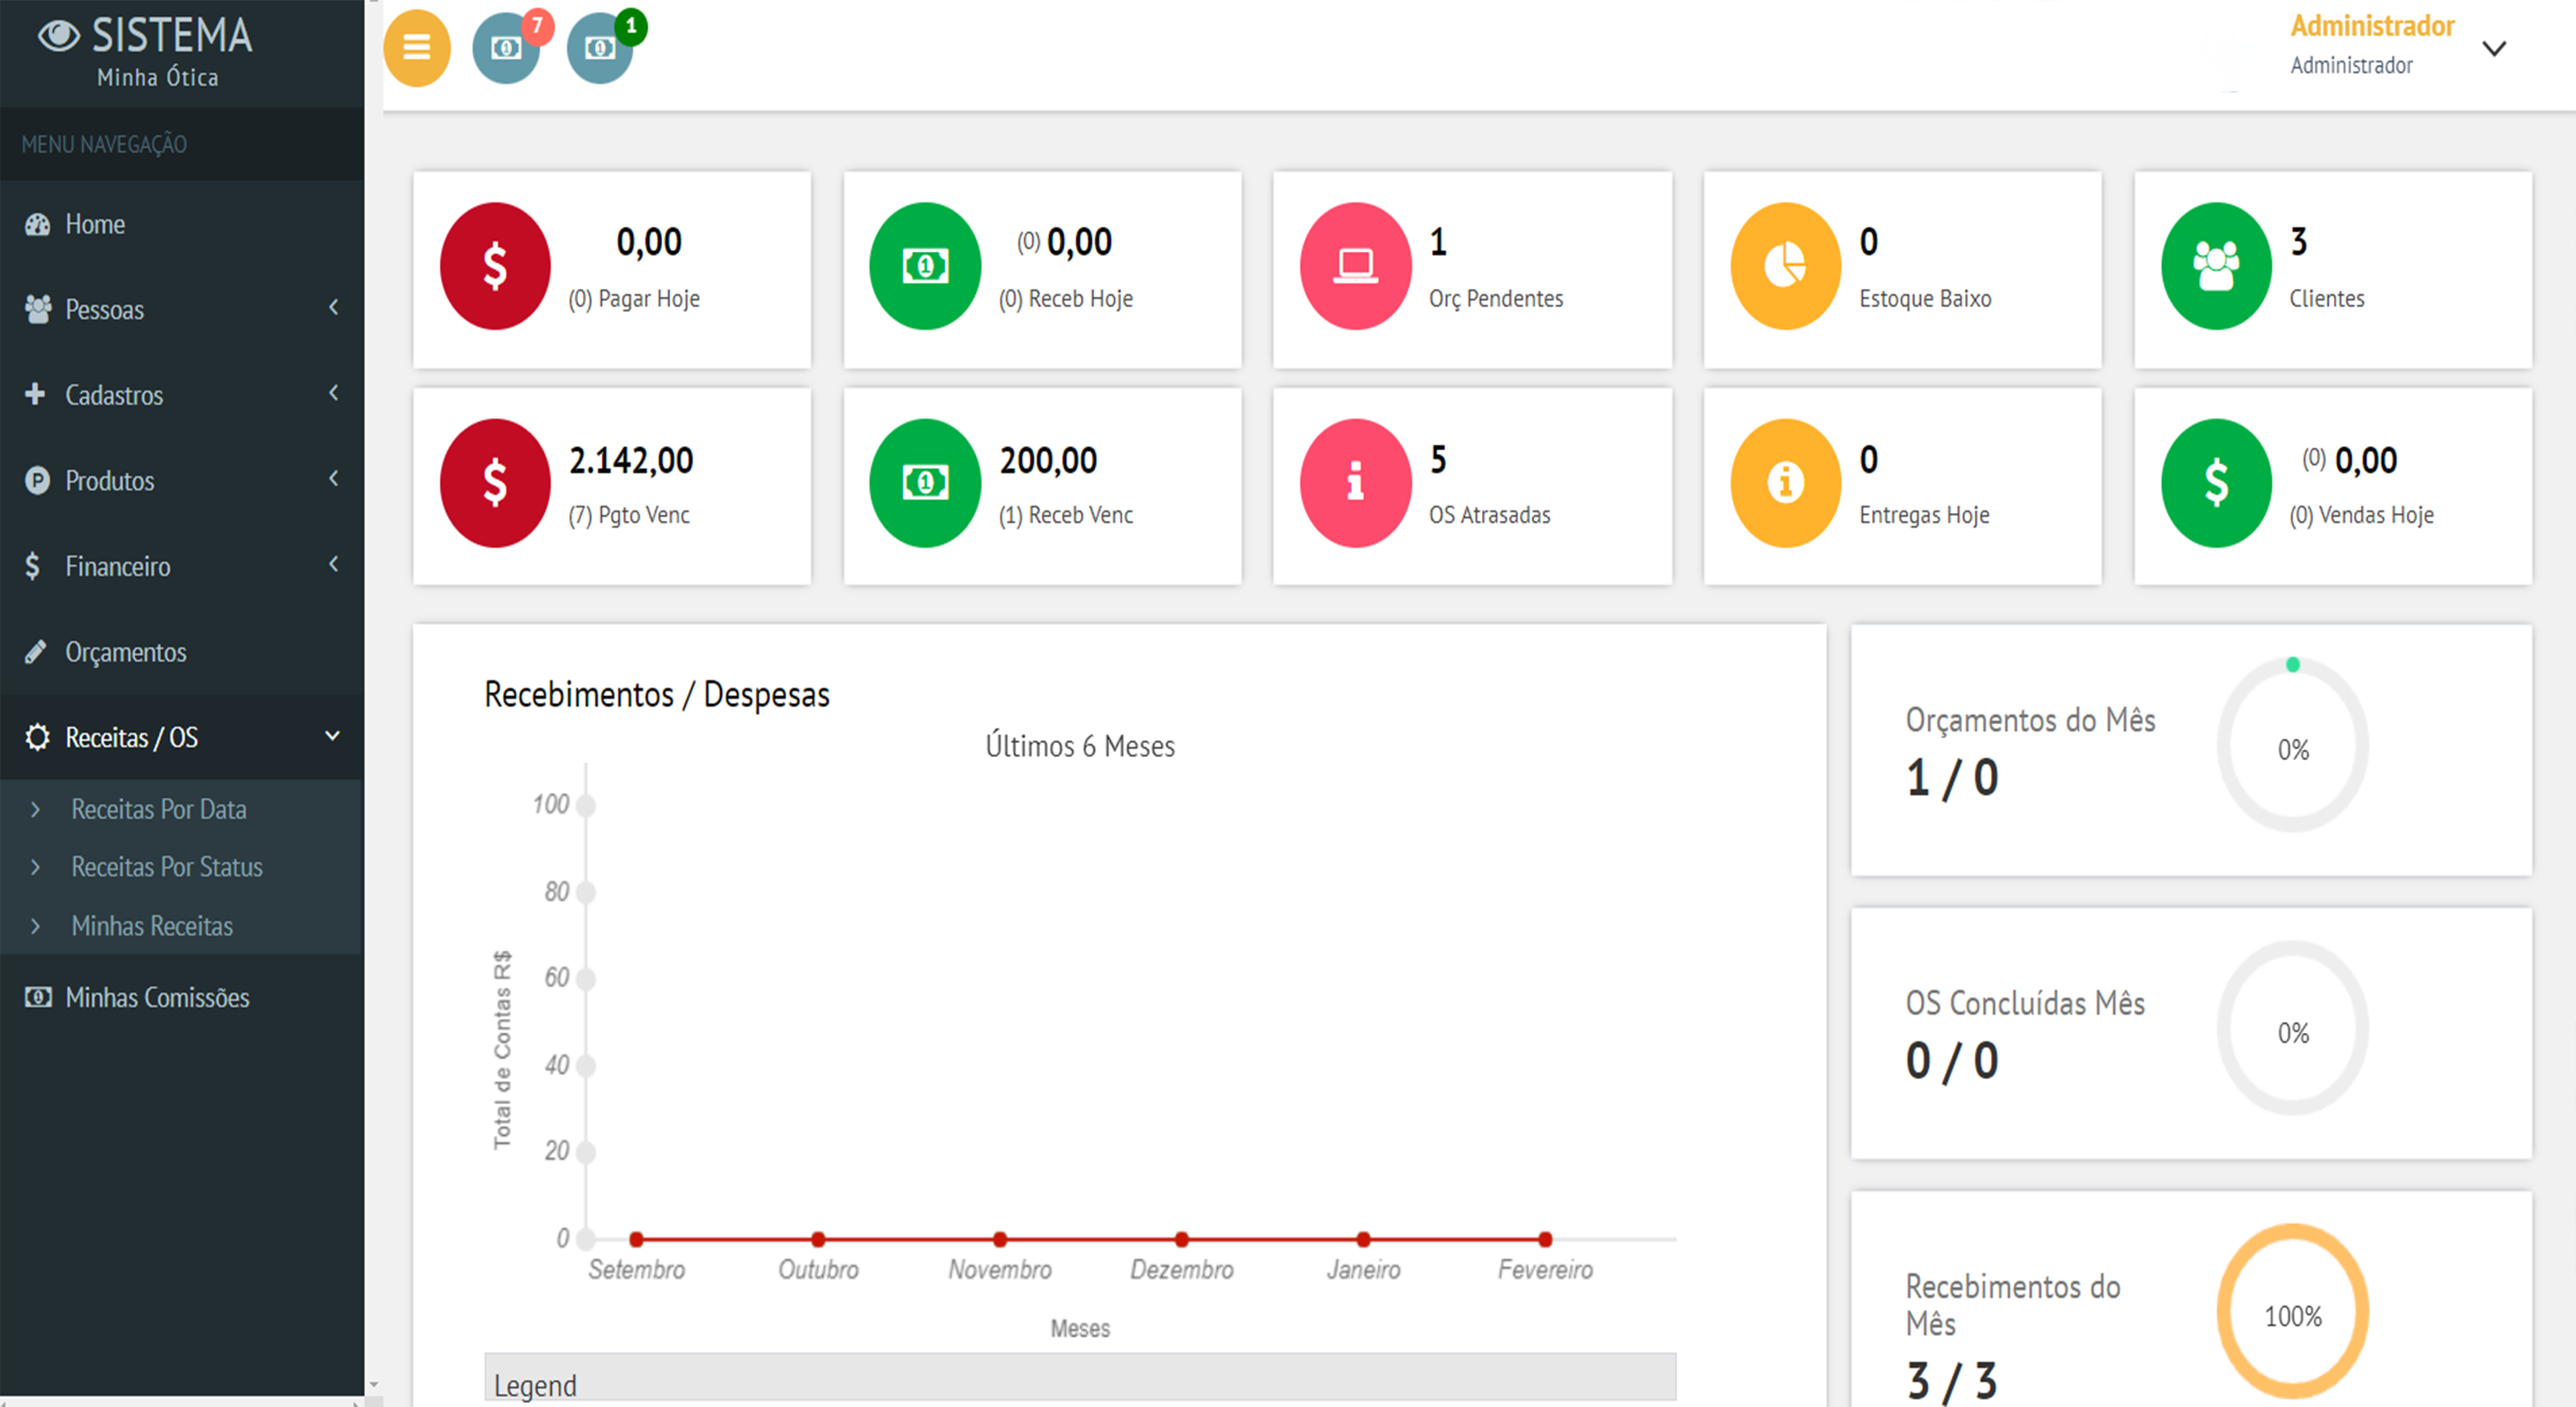Click the (0) Vendas Hoje label text
2576x1407 pixels.
(x=2361, y=515)
